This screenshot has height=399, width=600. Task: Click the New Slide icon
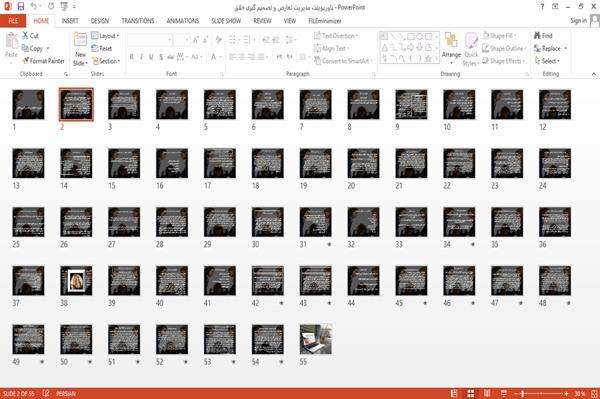[x=80, y=40]
